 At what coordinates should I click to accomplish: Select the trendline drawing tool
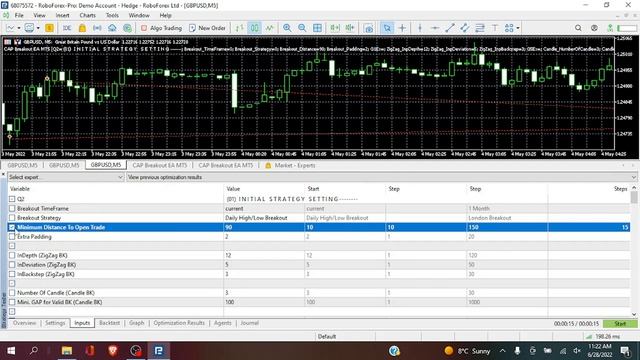pos(450,28)
